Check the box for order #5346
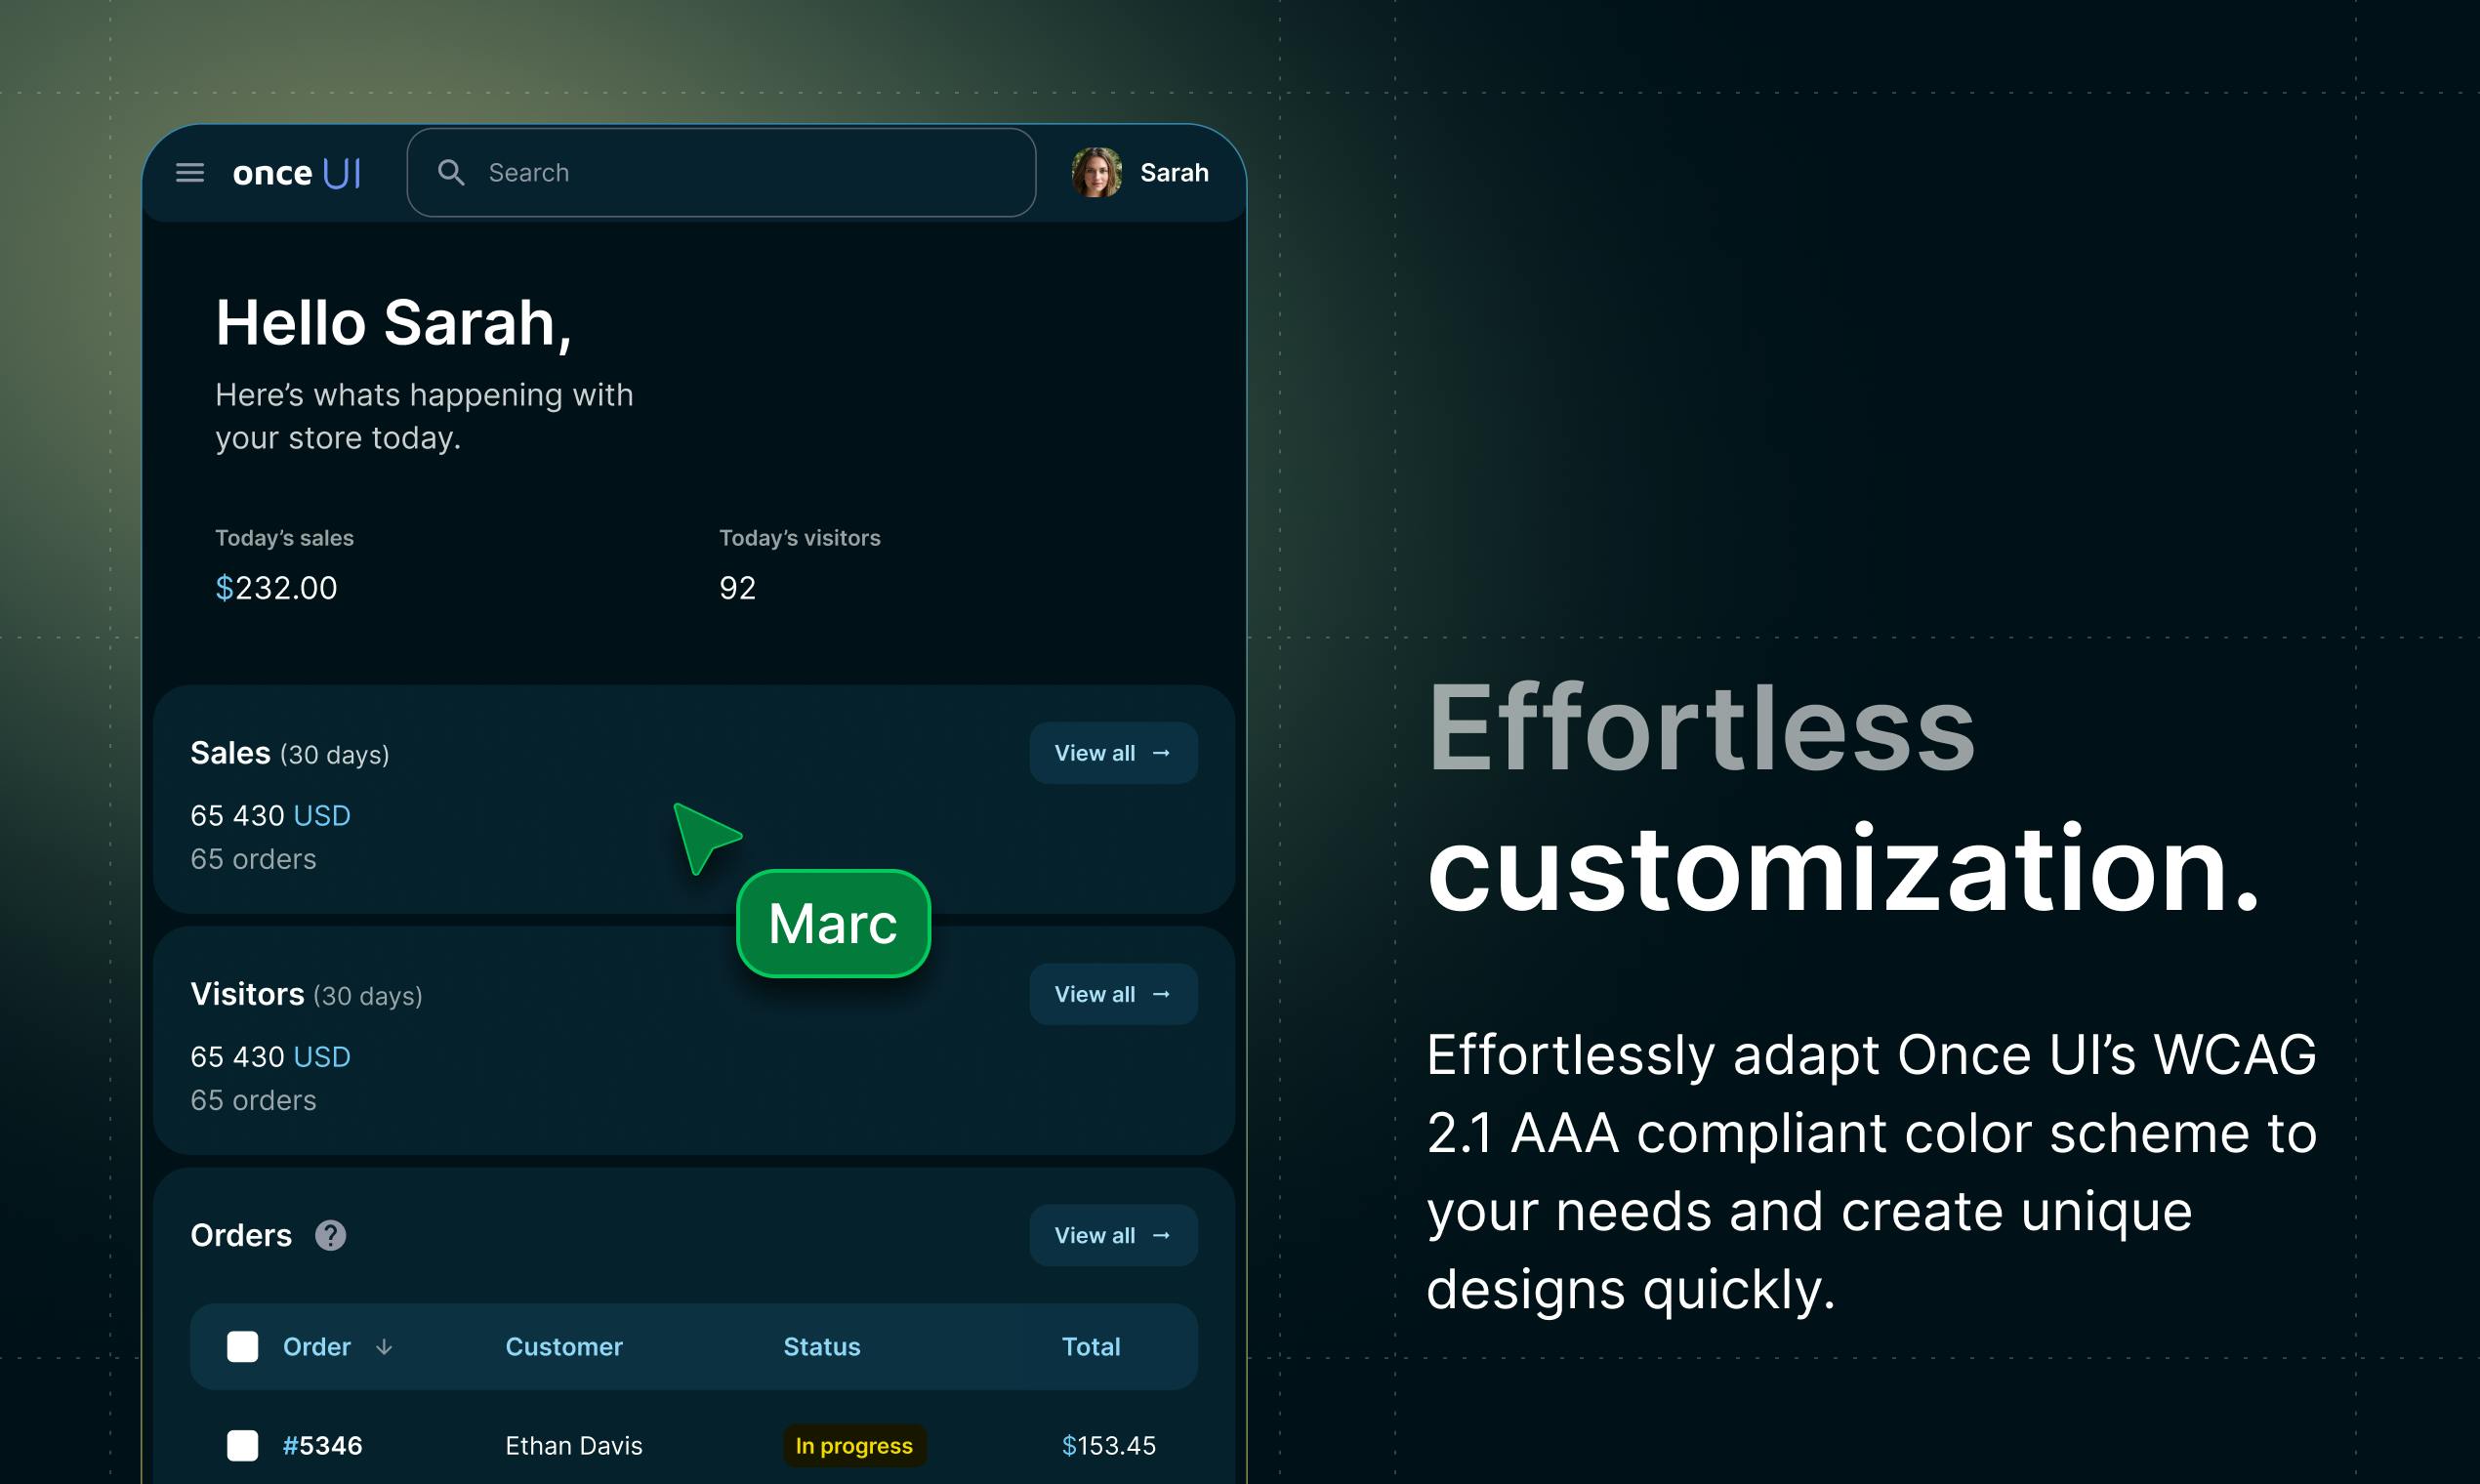Viewport: 2480px width, 1484px height. point(242,1446)
